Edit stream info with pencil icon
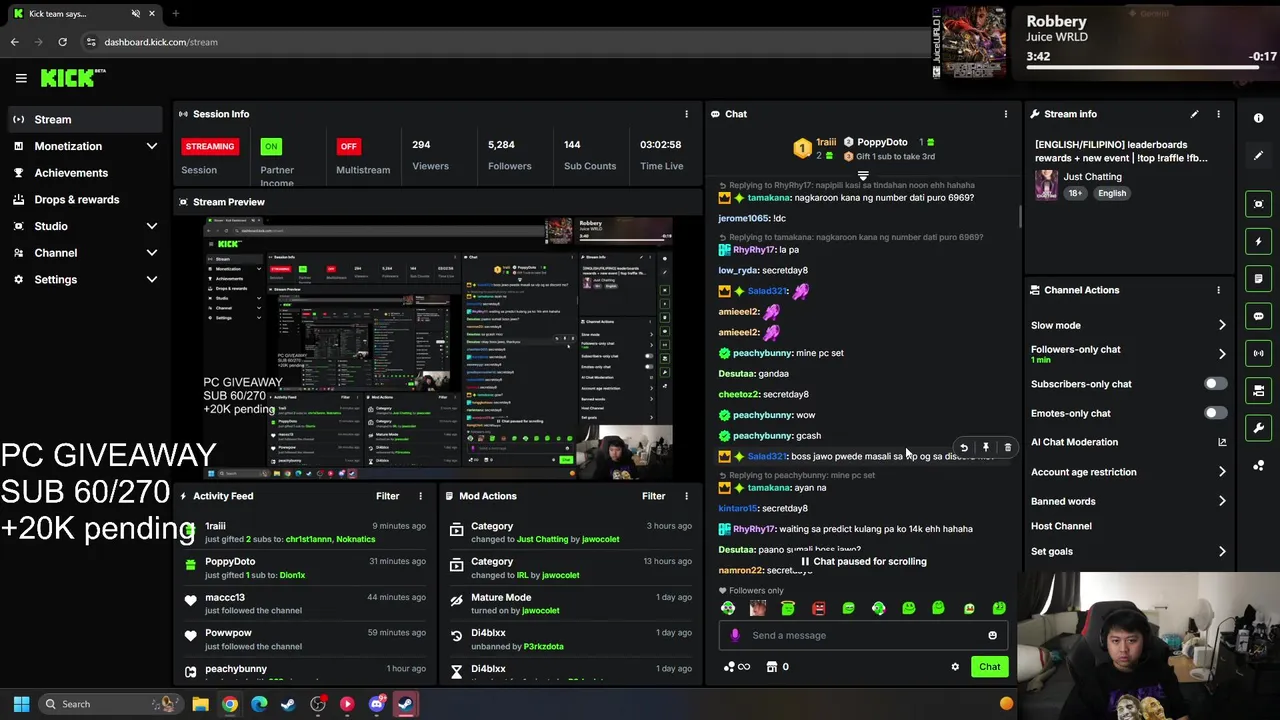 click(x=1194, y=114)
